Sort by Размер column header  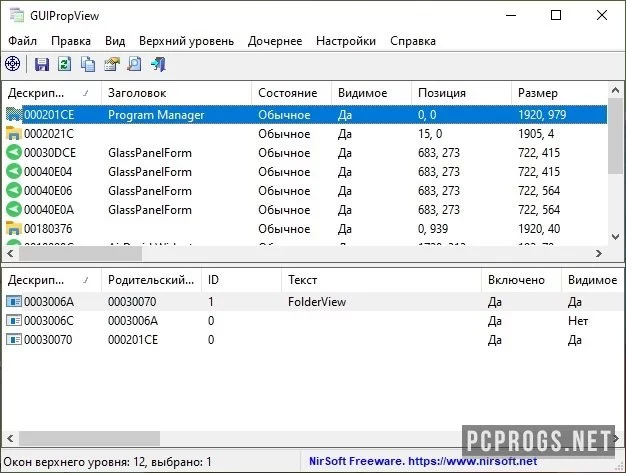click(x=559, y=93)
